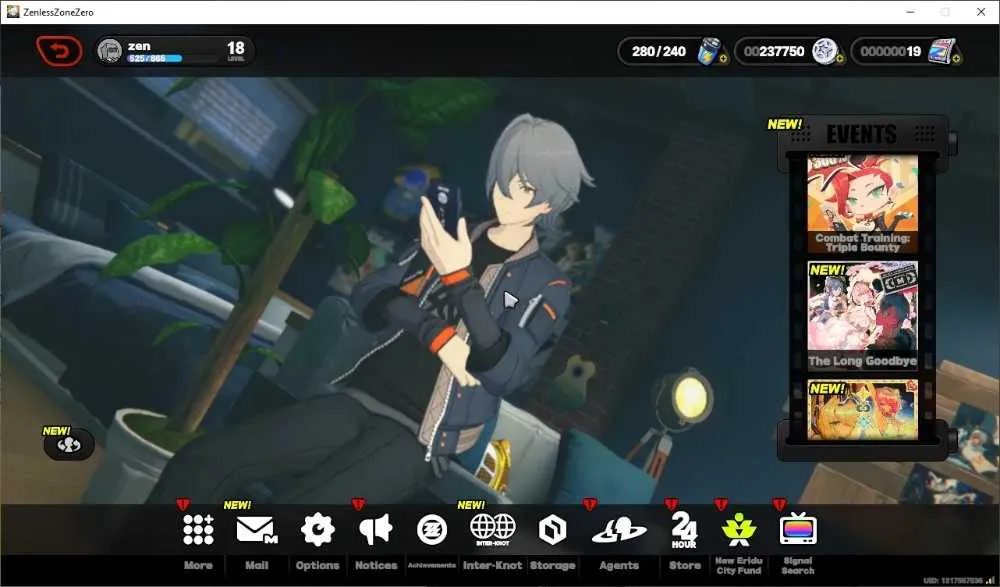Click the Polychrome currency plus icon

[x=957, y=59]
